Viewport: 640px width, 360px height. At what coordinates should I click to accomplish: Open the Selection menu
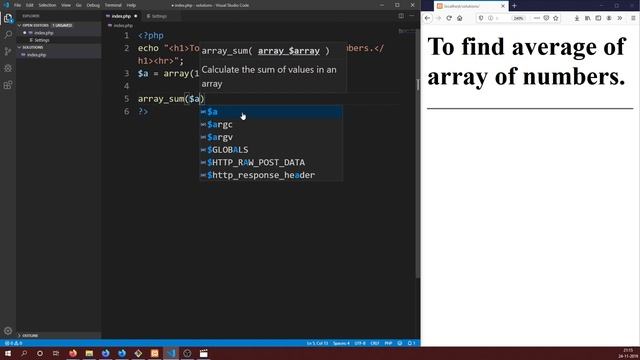point(47,5)
